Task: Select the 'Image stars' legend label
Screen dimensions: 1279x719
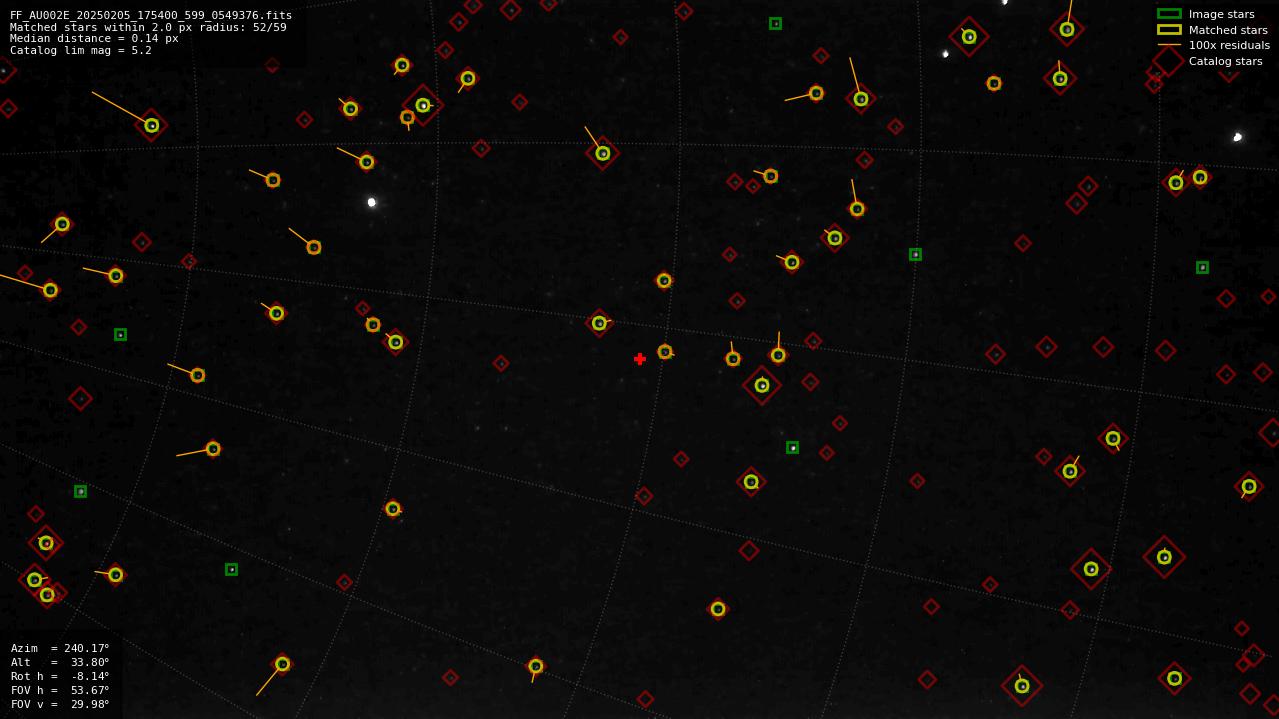Action: coord(1221,14)
